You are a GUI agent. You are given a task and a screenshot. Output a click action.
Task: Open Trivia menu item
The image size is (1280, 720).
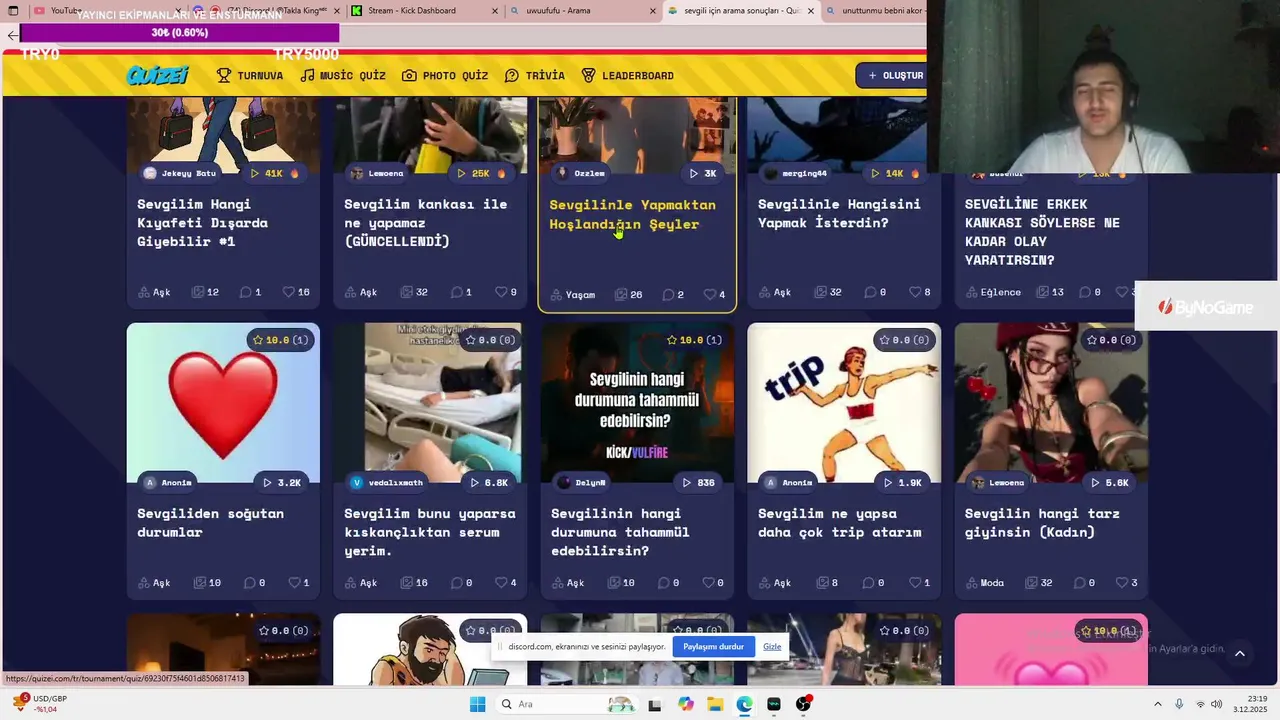click(535, 75)
